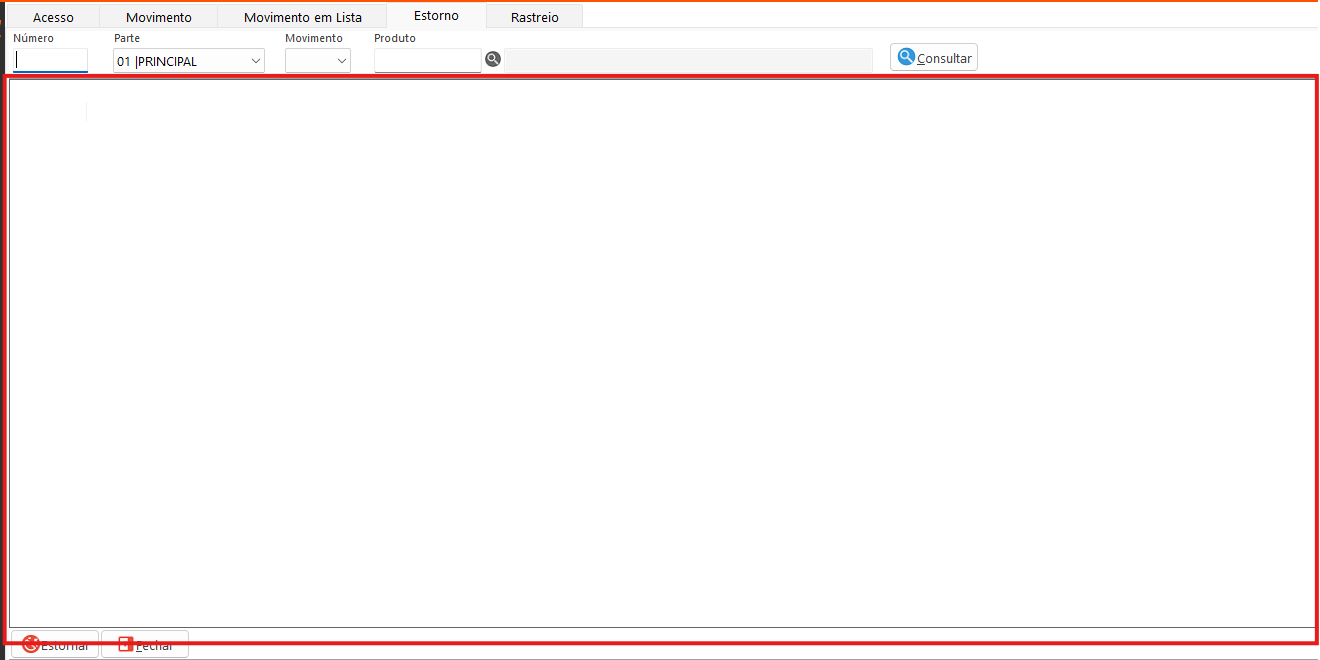
Task: Select the Estorno tab
Action: [436, 16]
